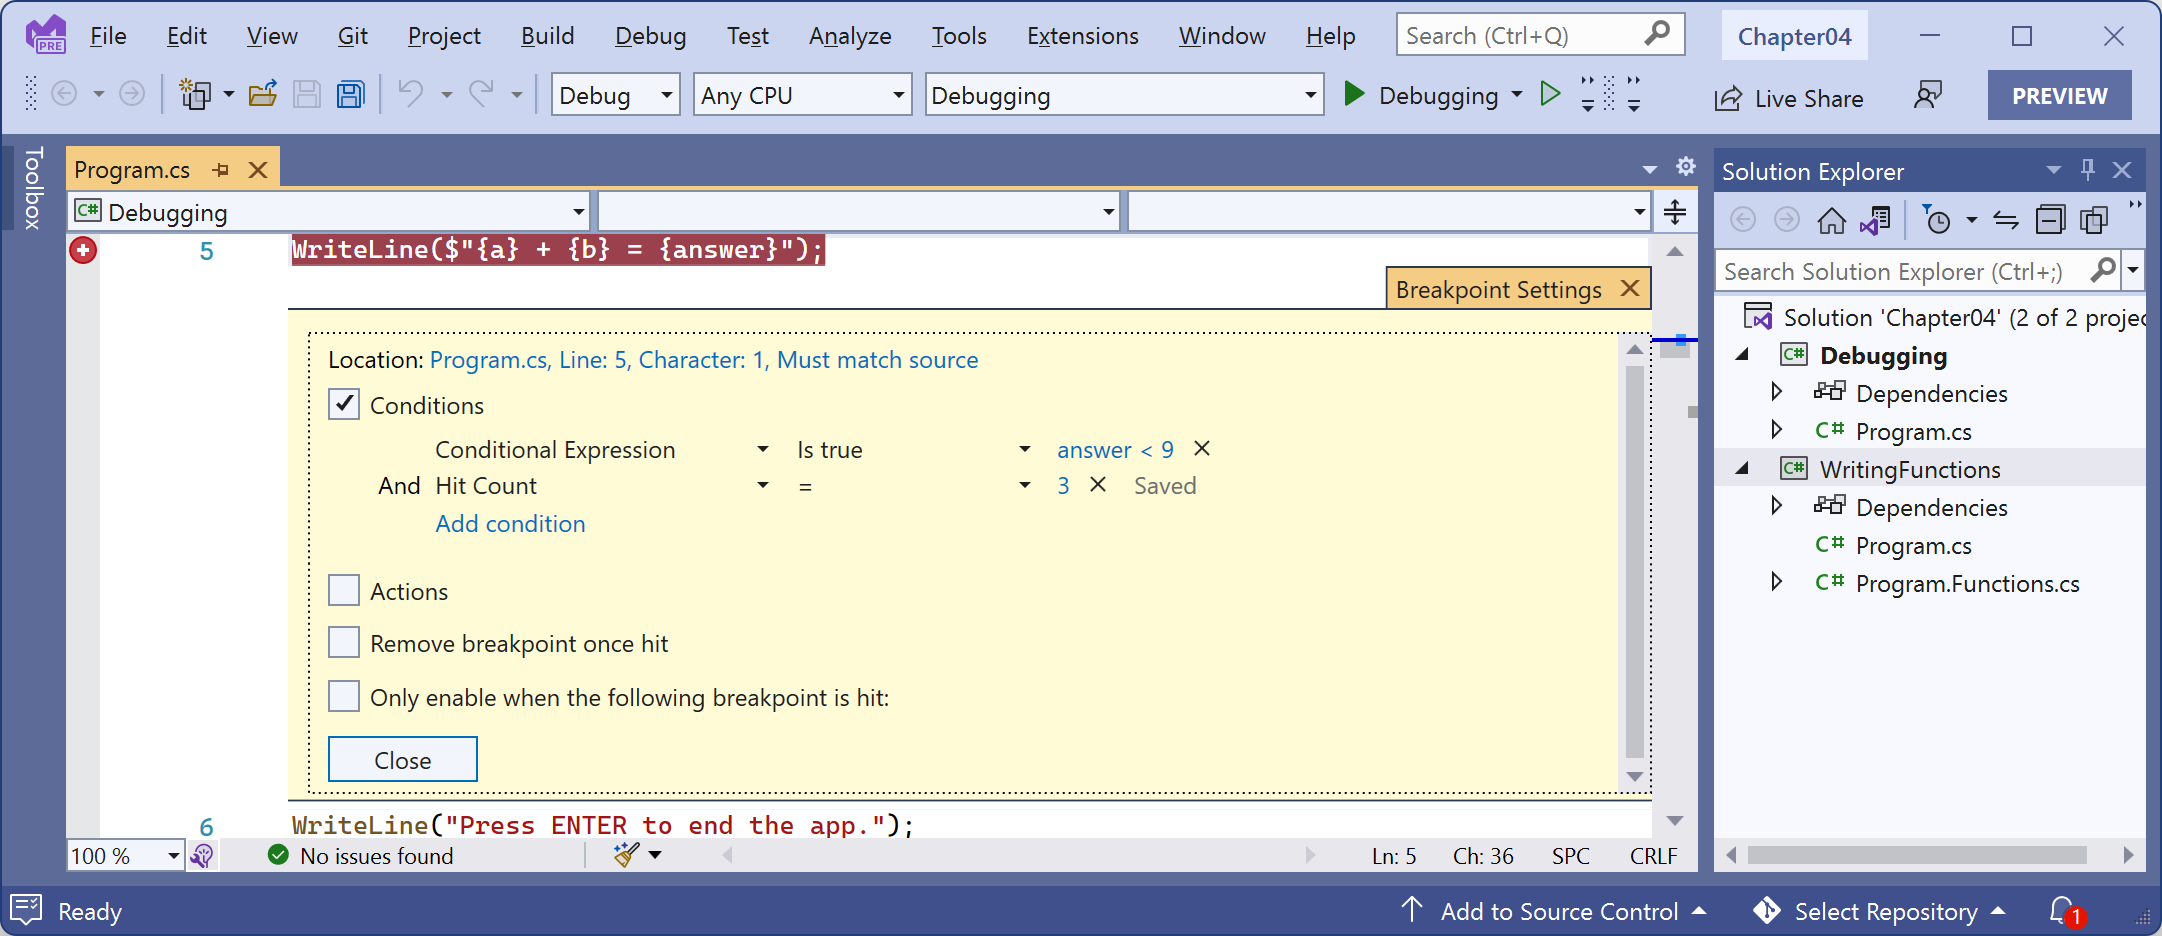Open the Debug configuration dropdown
Viewport: 2162px width, 936px height.
615,95
